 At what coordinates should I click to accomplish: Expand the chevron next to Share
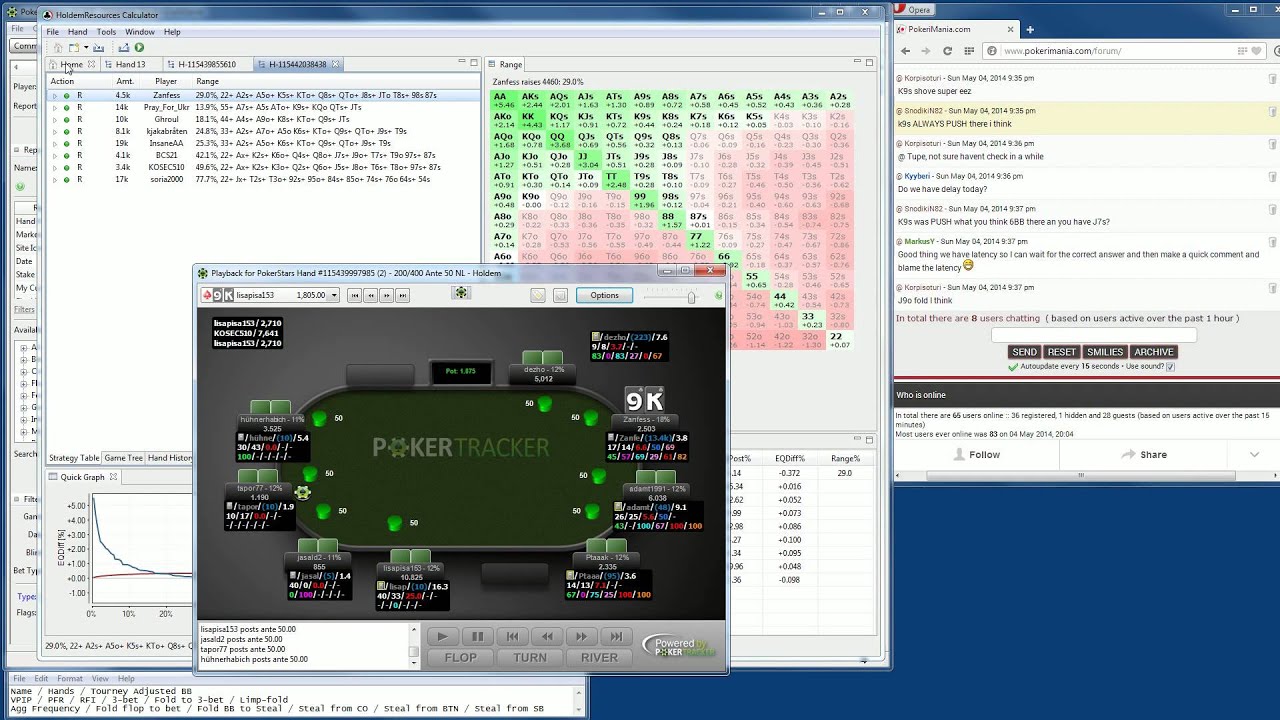tap(1254, 454)
